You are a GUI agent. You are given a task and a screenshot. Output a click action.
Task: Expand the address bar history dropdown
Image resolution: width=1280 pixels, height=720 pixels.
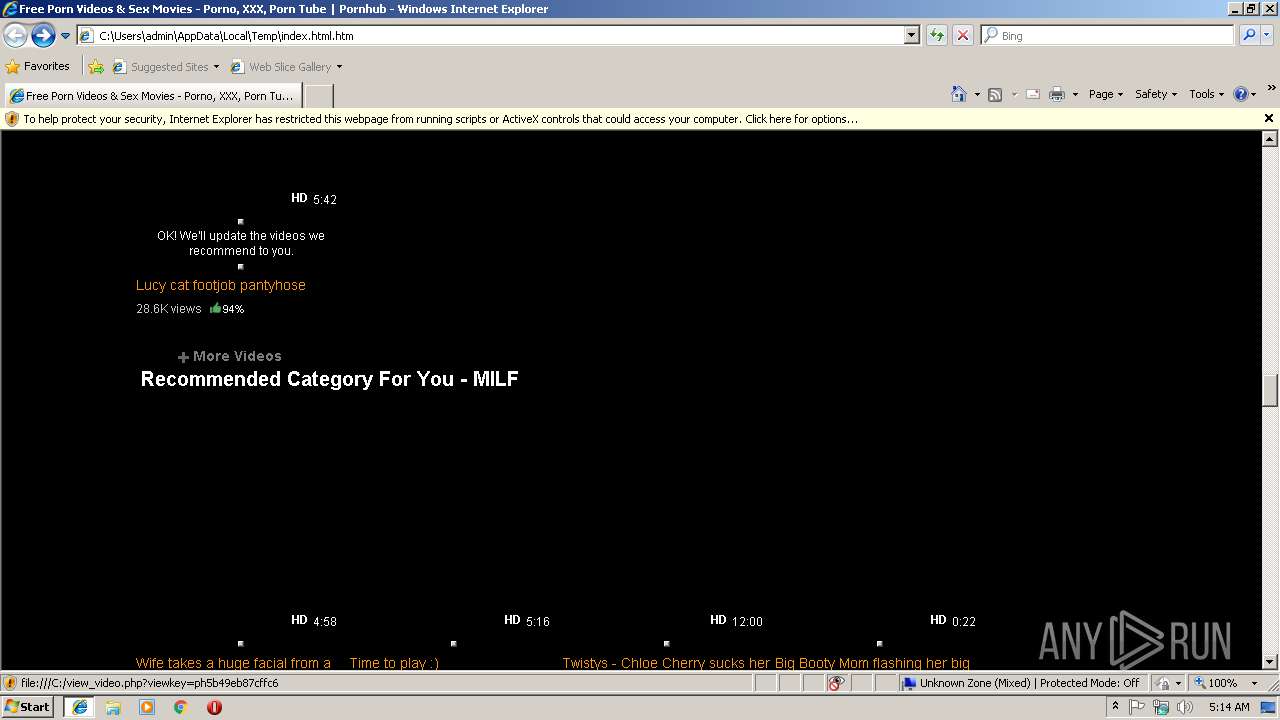(911, 35)
